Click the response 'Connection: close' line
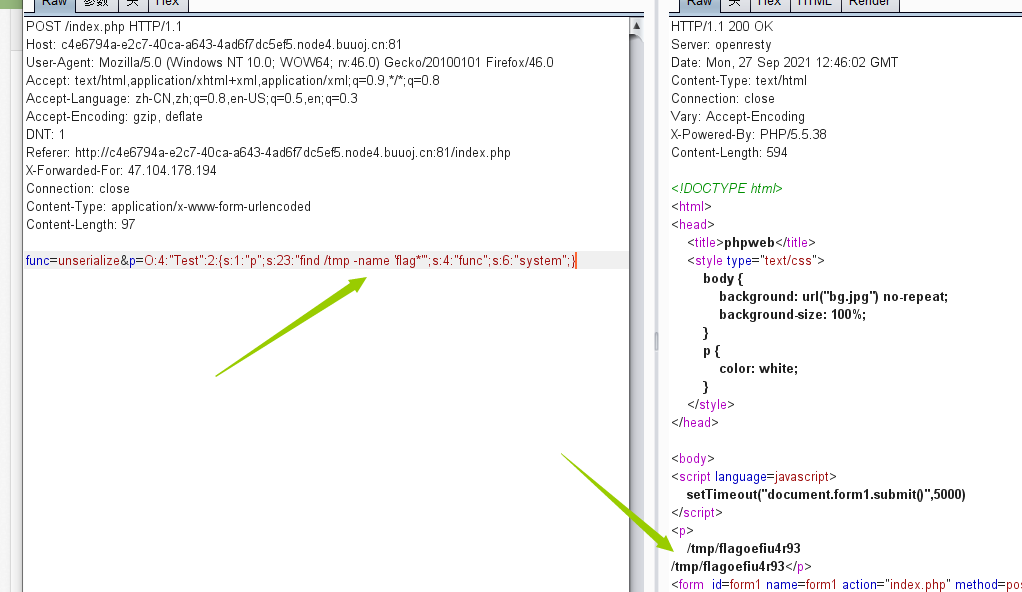Screen dimensions: 1022x592 [x=723, y=98]
